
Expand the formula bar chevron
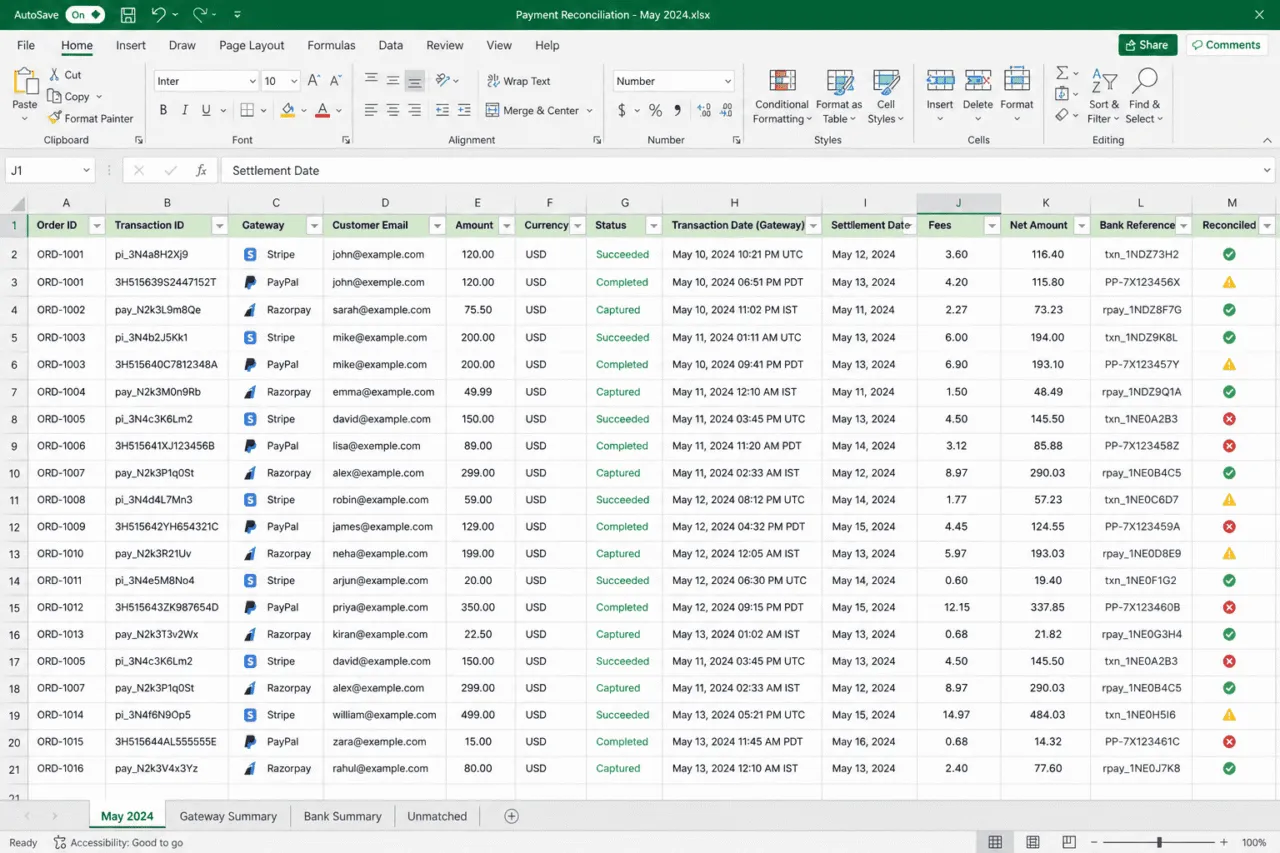[x=1267, y=170]
